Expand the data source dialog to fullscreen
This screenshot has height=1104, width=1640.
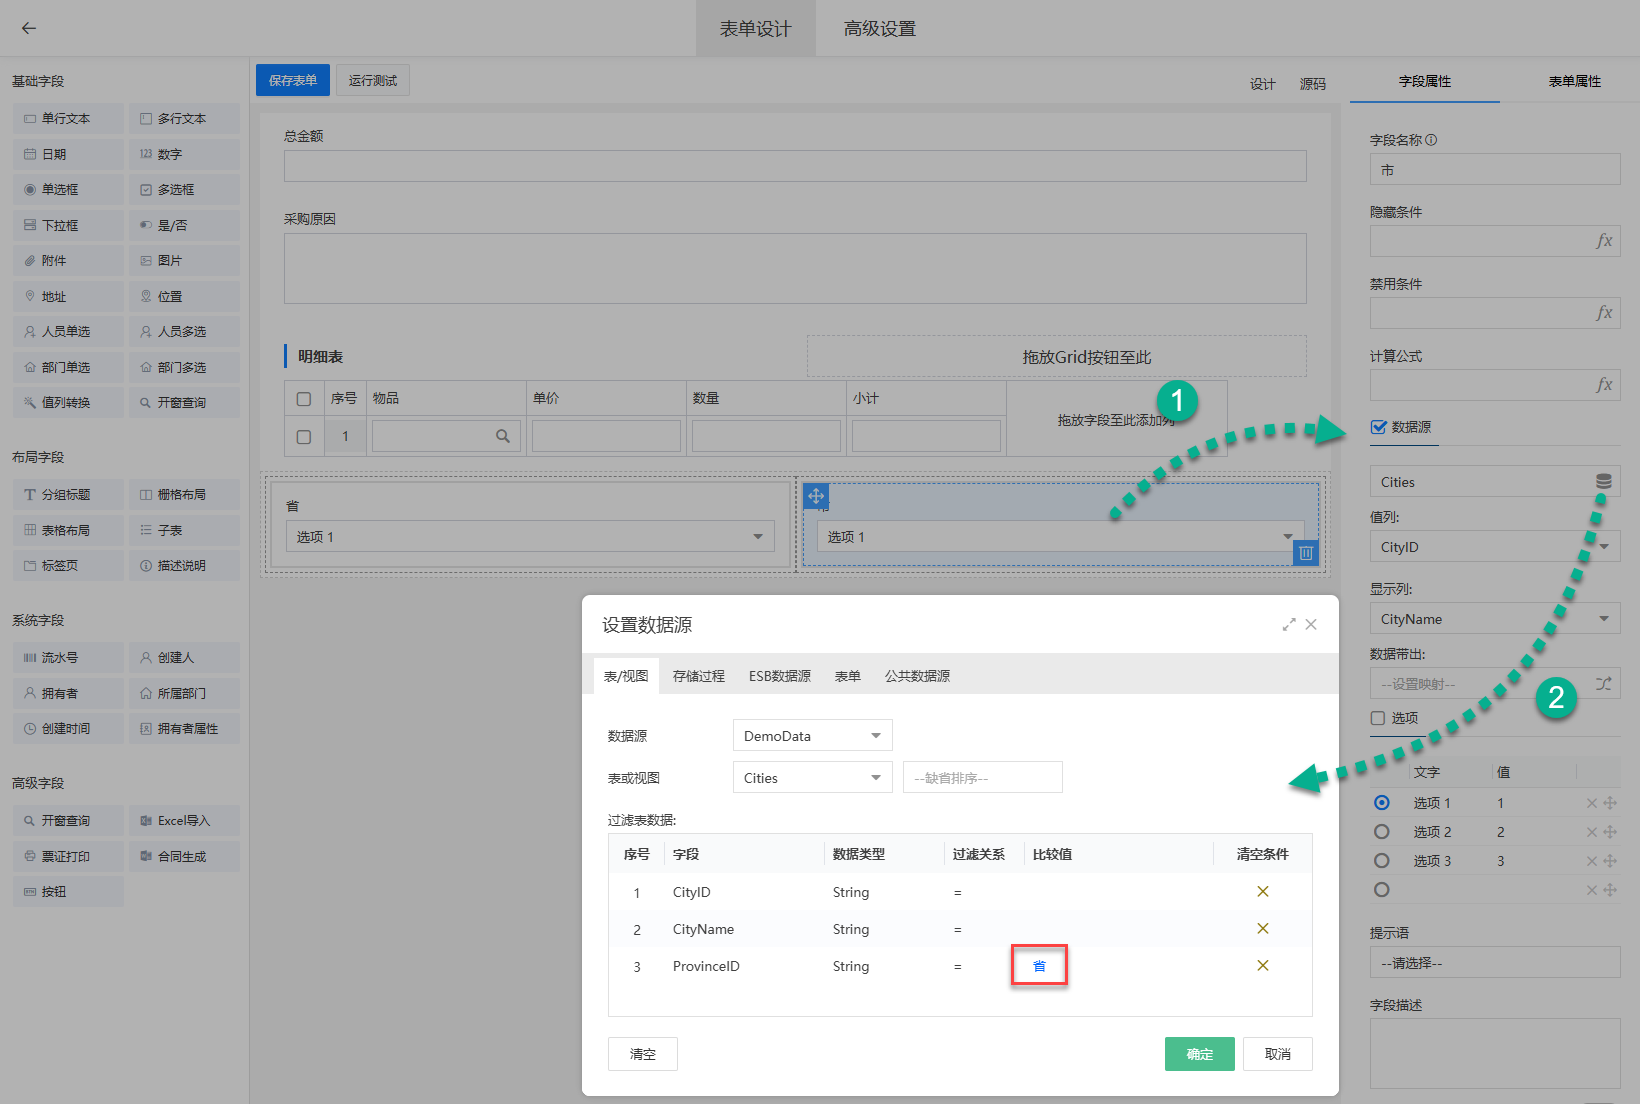coord(1289,625)
